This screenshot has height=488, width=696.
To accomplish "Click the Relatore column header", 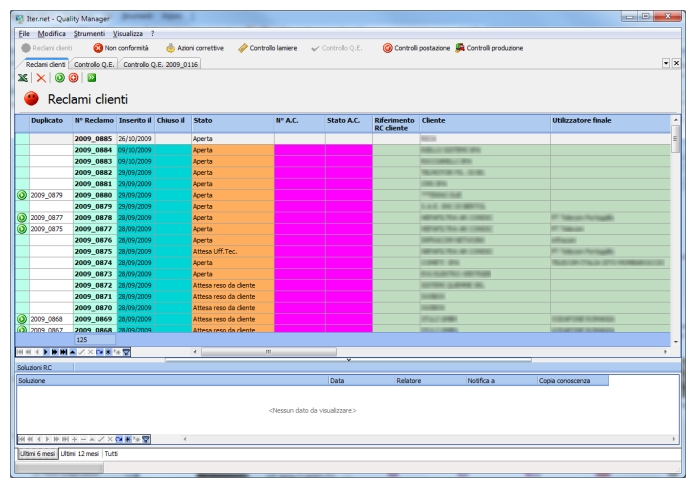I will point(430,381).
